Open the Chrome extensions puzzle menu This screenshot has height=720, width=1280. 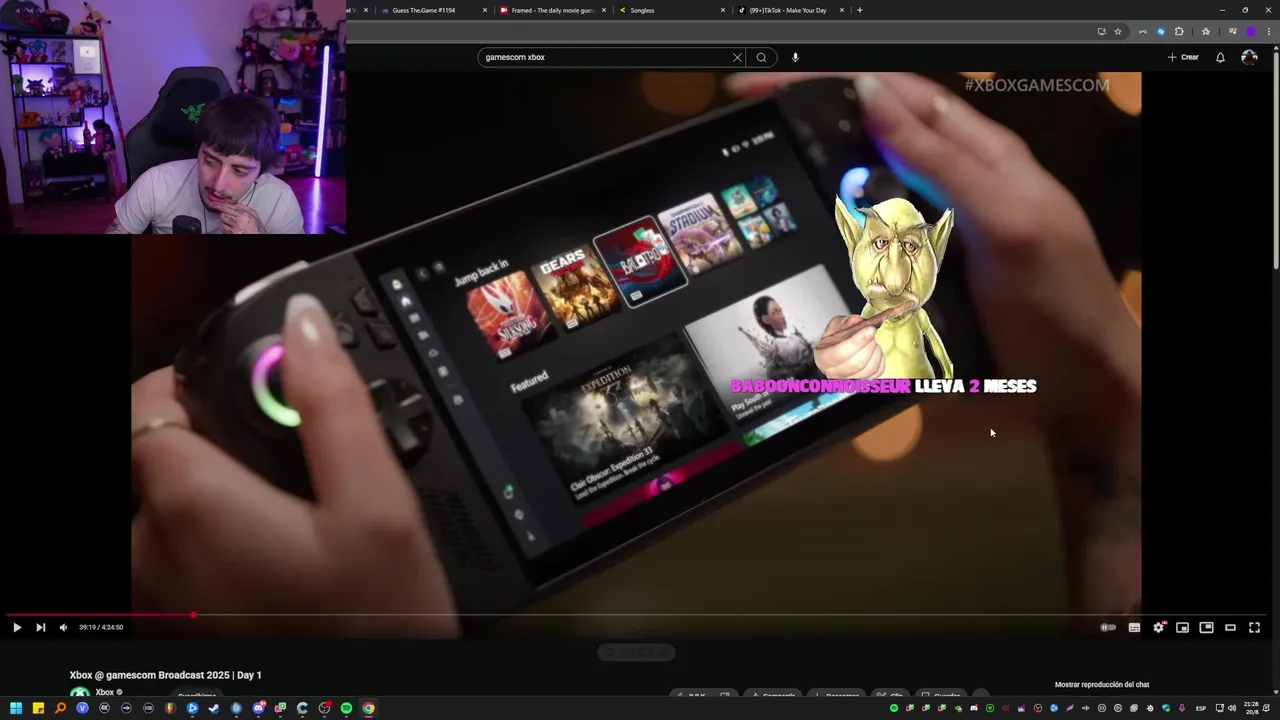click(1179, 31)
